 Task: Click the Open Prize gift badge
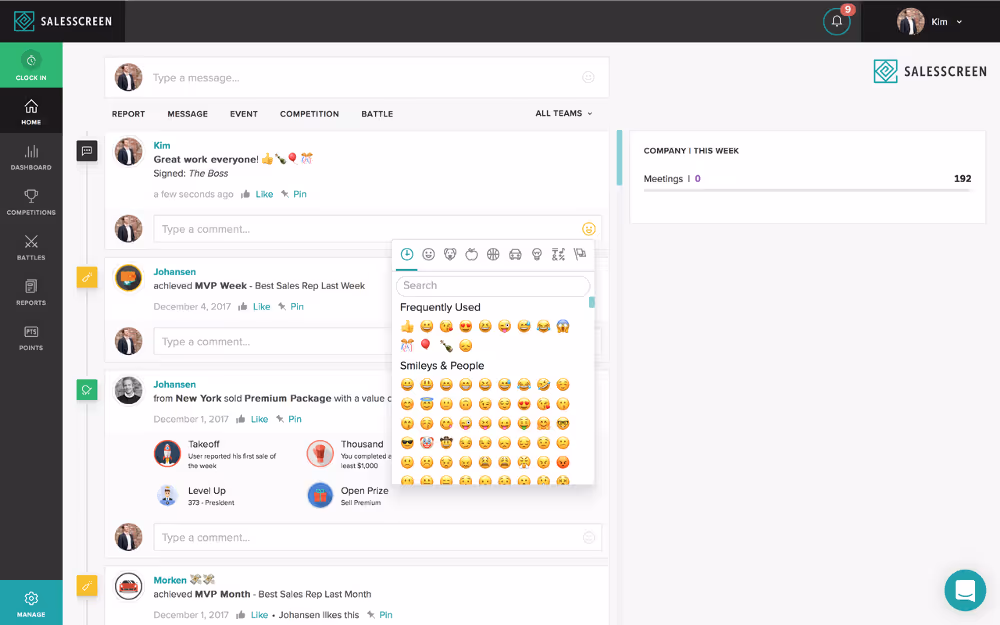click(320, 496)
